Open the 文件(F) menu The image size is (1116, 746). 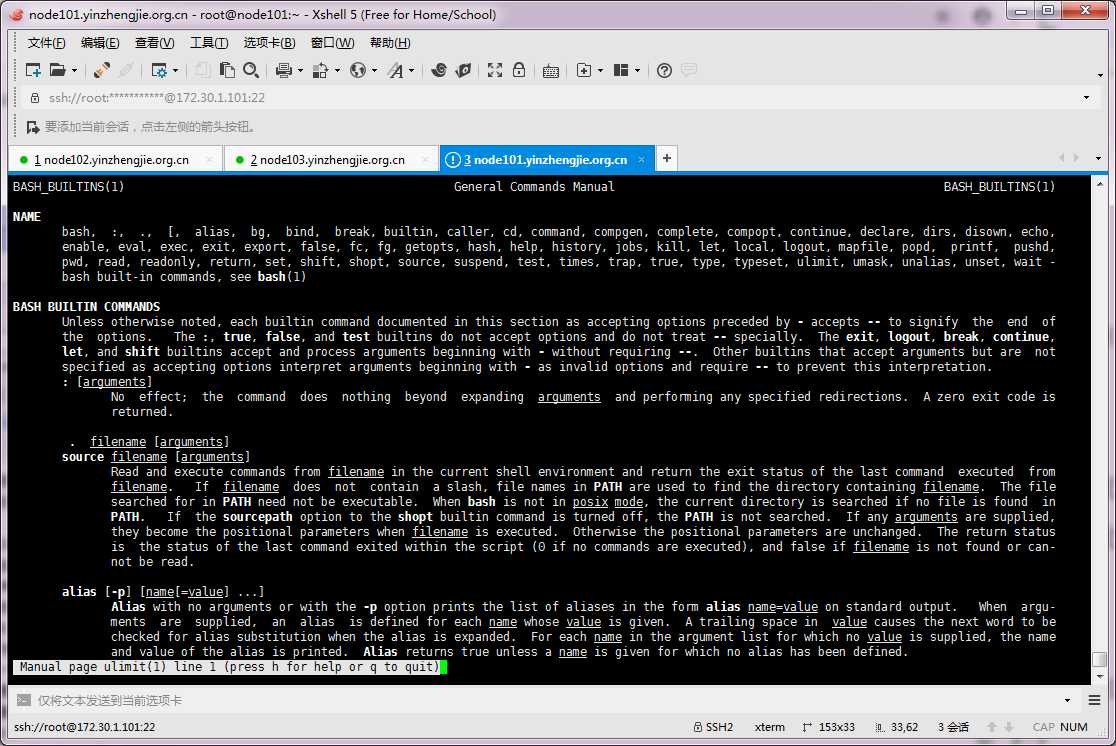pyautogui.click(x=46, y=43)
